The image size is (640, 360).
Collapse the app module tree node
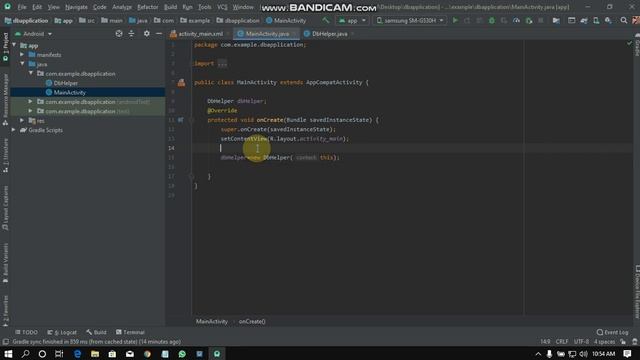(x=14, y=45)
